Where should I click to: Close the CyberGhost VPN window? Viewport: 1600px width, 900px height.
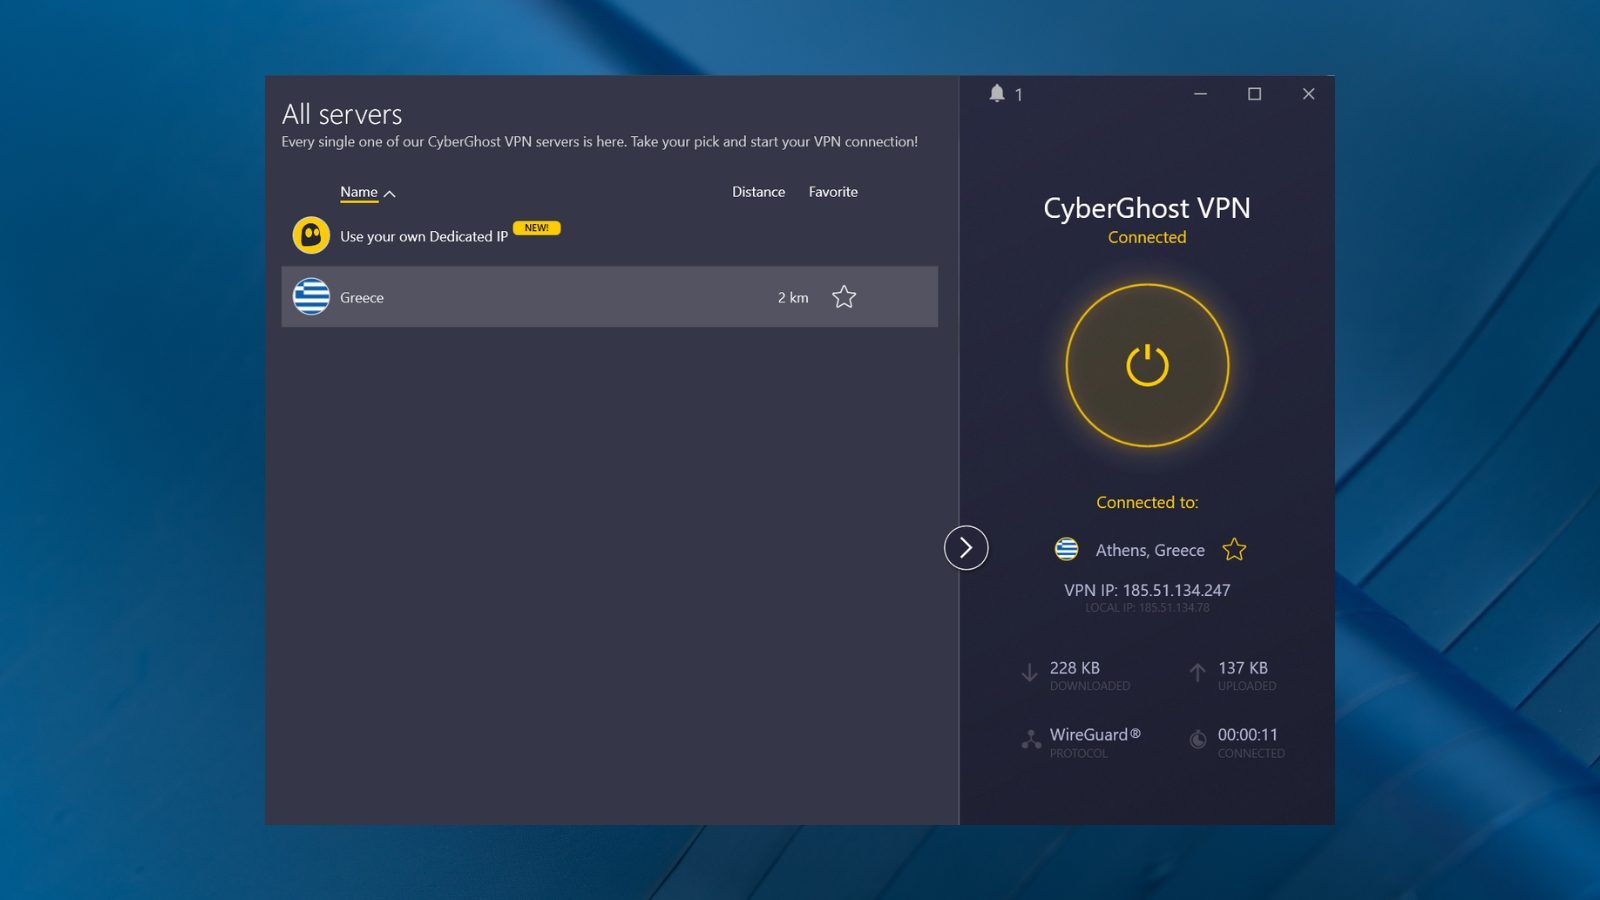1308,94
